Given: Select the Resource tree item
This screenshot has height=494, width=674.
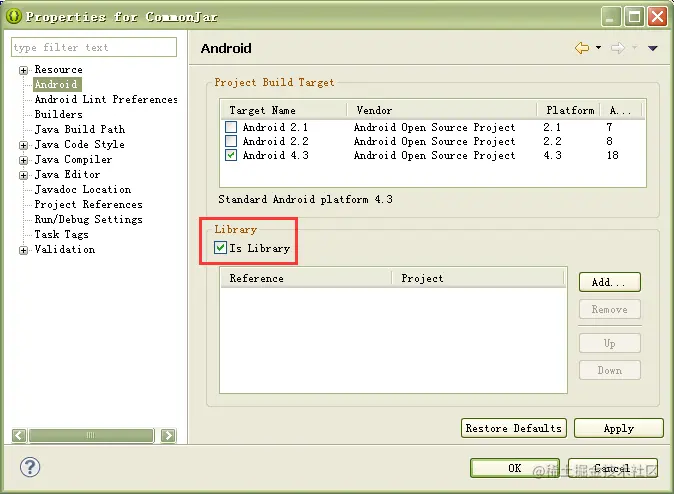Looking at the screenshot, I should 58,69.
